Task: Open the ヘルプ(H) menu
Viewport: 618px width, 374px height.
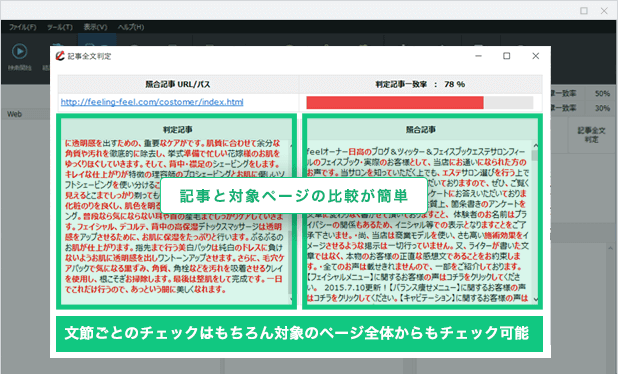Action: [x=130, y=27]
